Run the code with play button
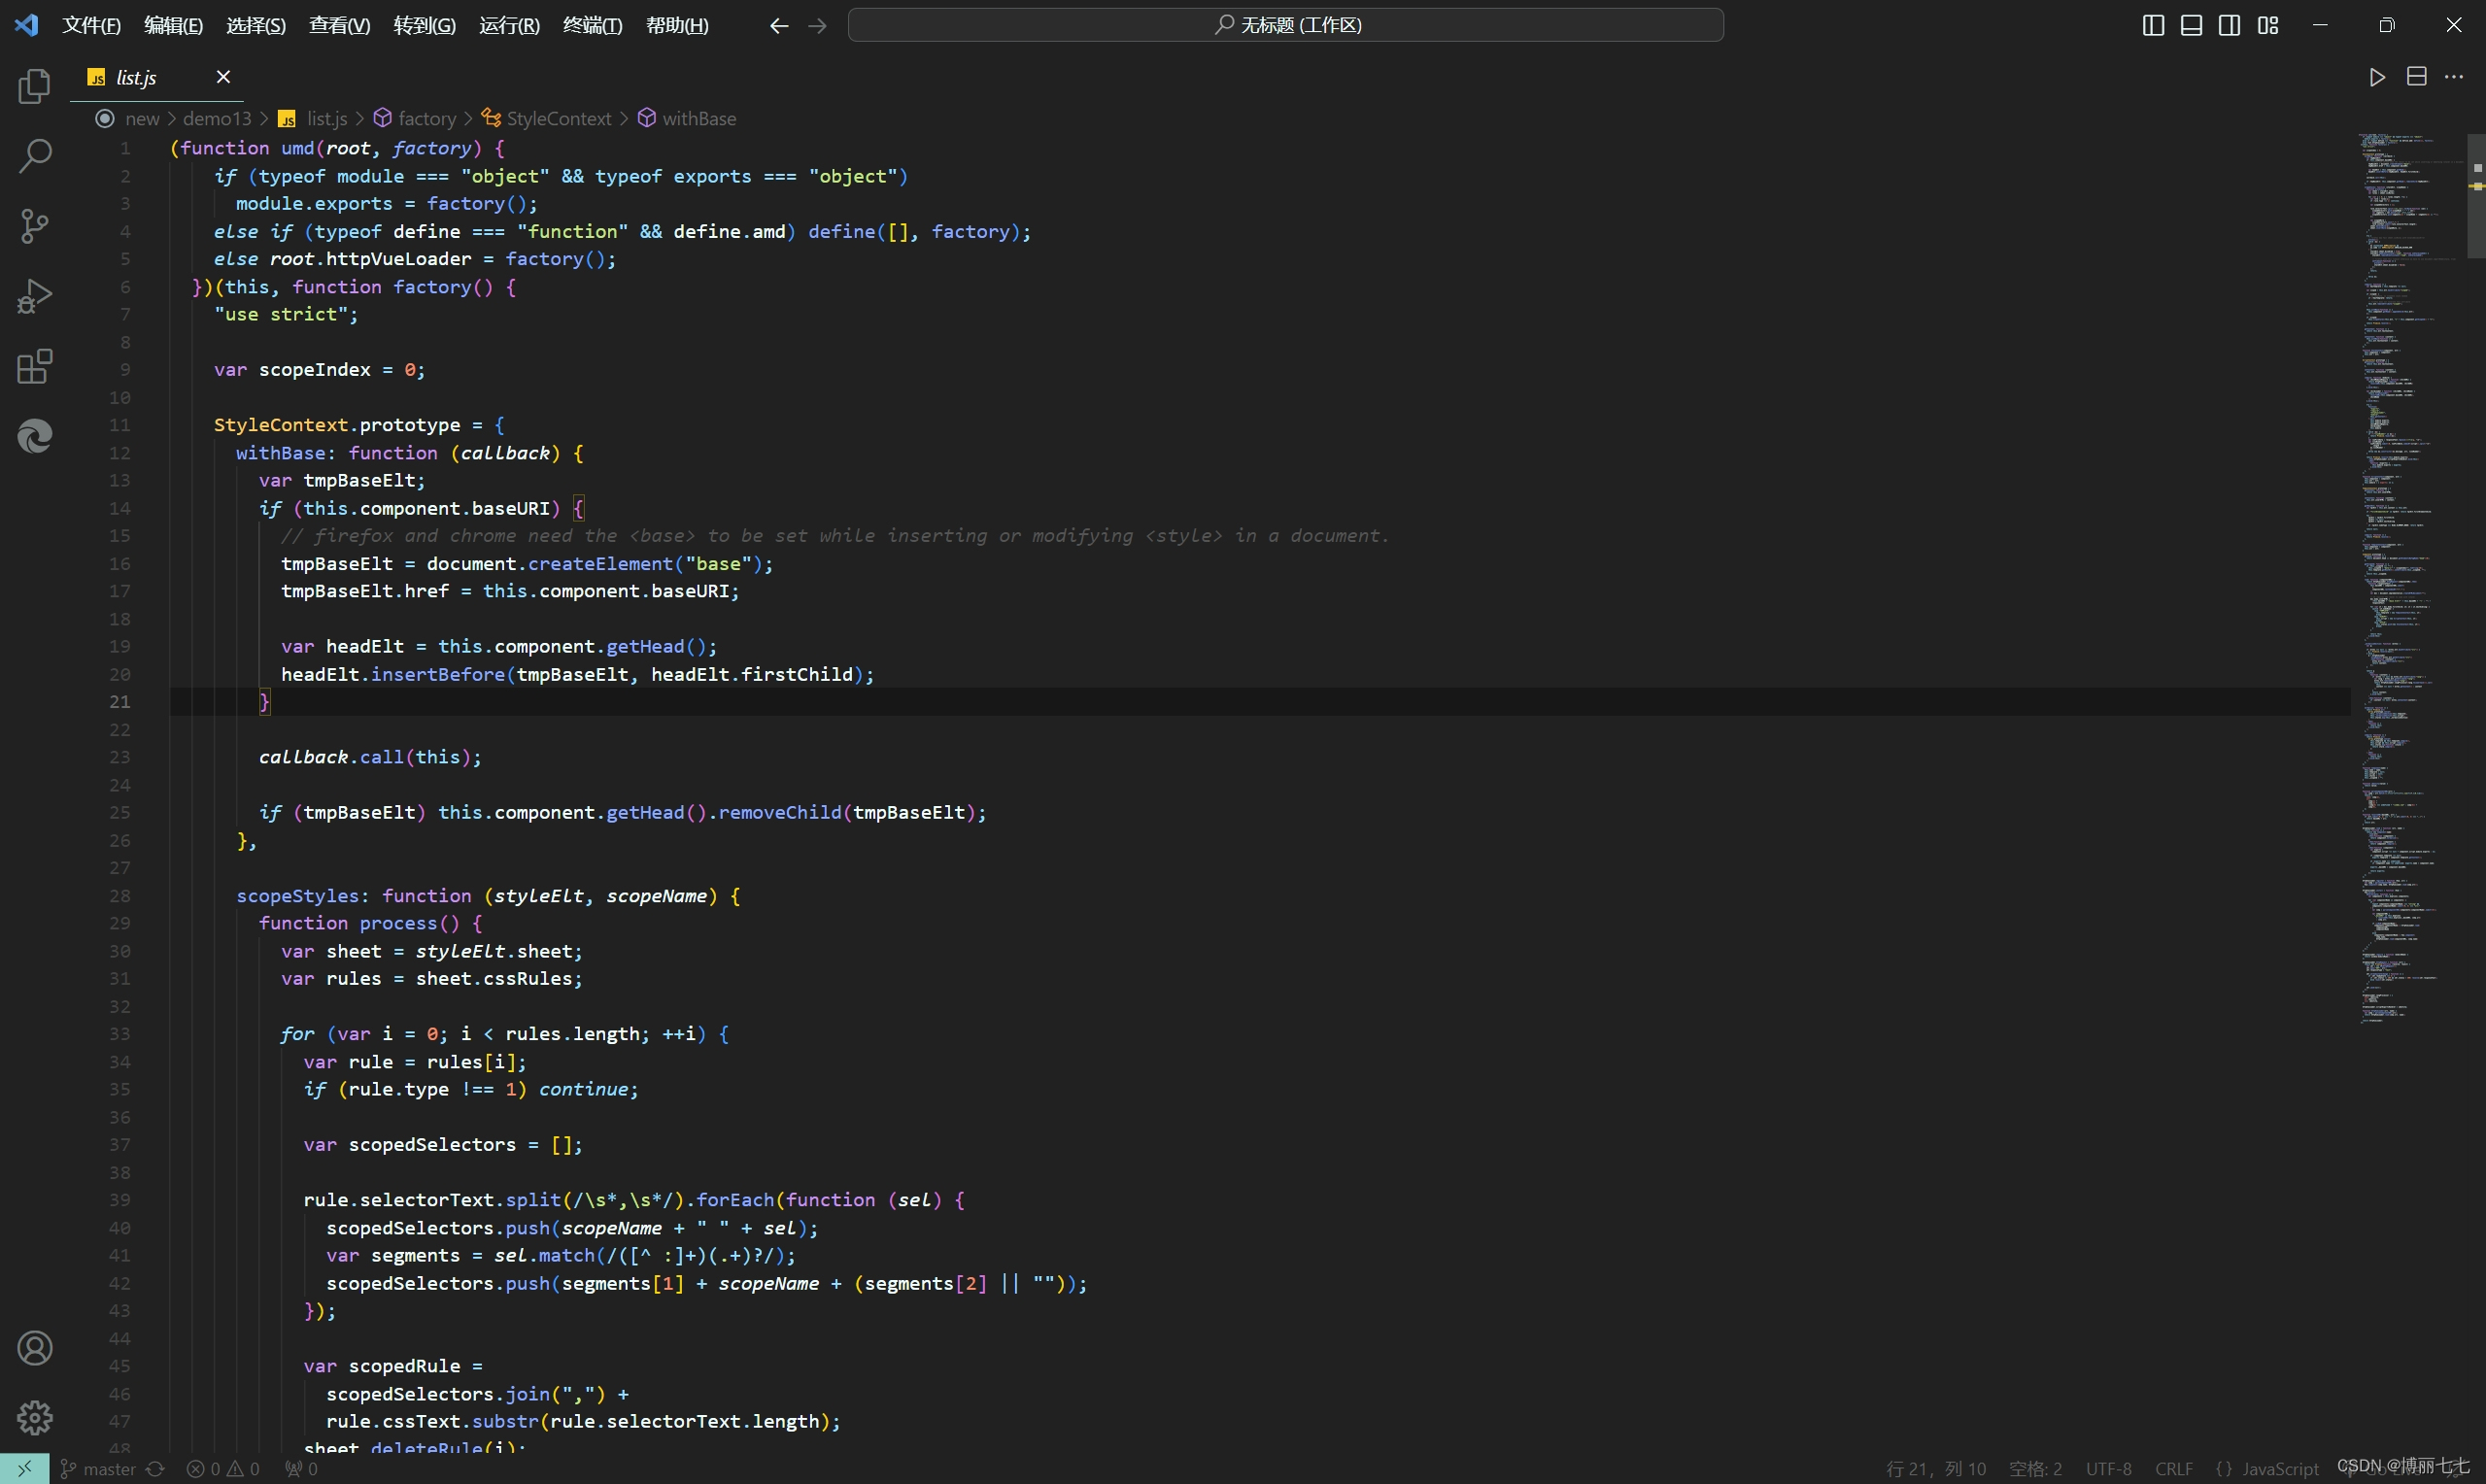The width and height of the screenshot is (2486, 1484). point(2377,77)
